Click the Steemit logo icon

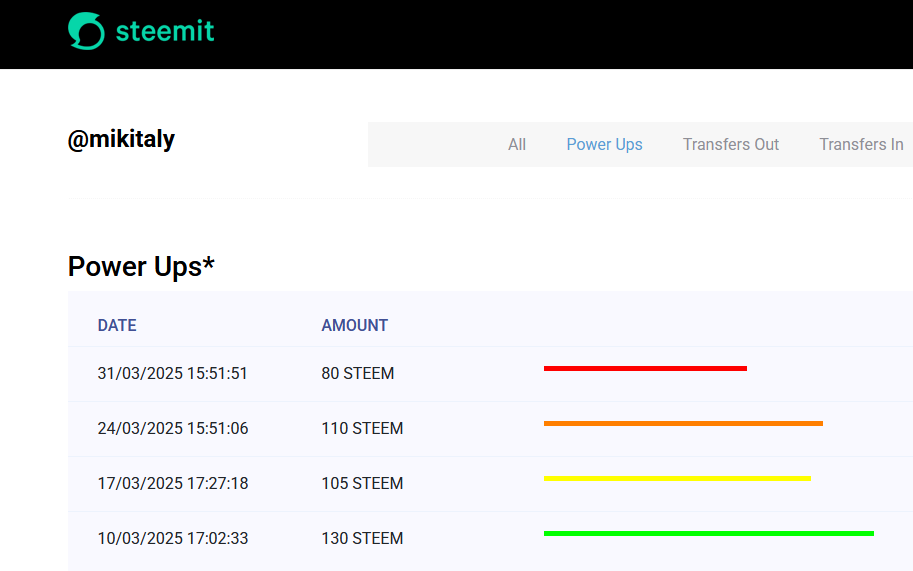click(86, 31)
